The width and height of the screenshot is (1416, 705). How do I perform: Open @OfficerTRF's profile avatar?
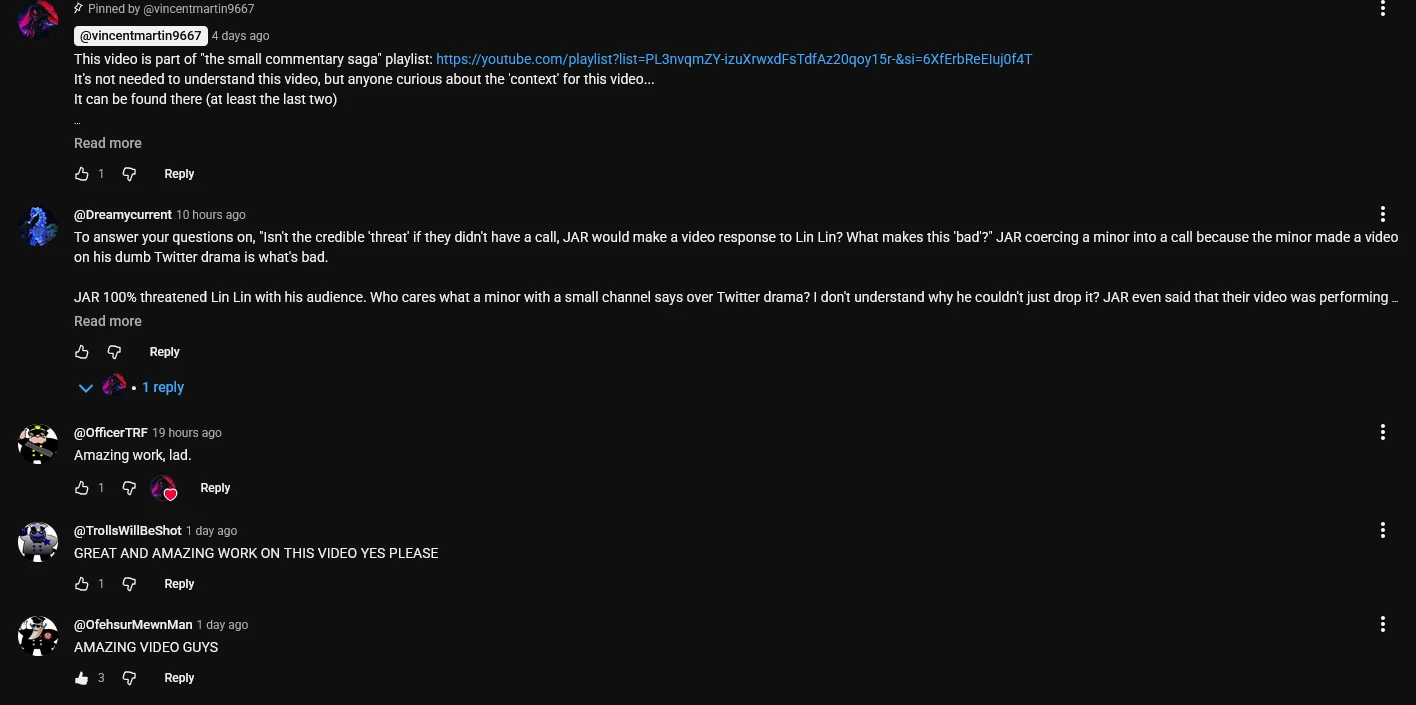click(38, 443)
